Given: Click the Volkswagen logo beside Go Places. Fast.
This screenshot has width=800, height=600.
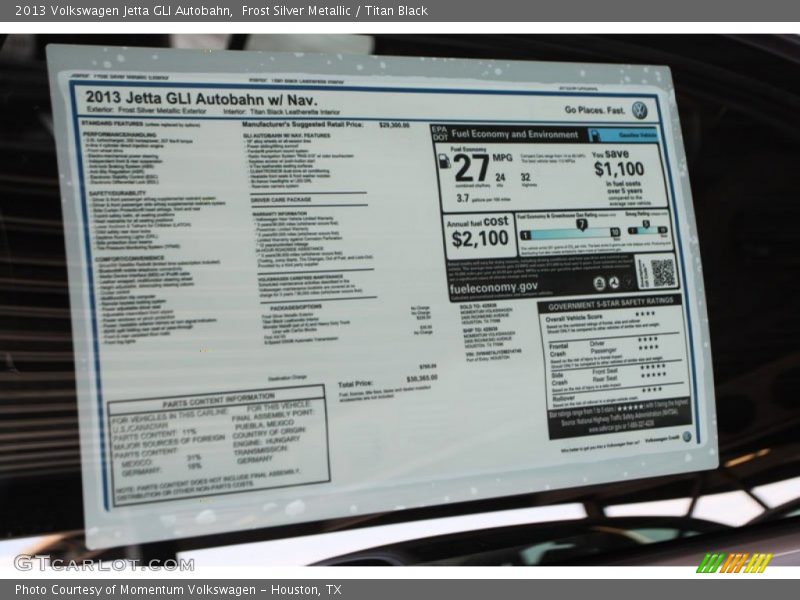Looking at the screenshot, I should click(x=639, y=110).
